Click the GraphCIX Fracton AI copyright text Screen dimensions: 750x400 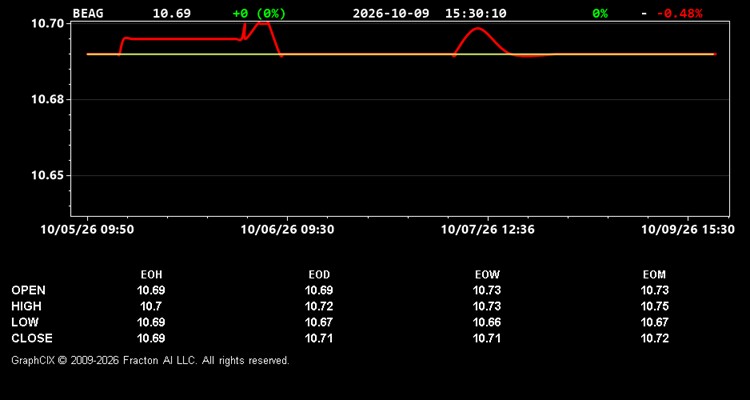coord(150,360)
